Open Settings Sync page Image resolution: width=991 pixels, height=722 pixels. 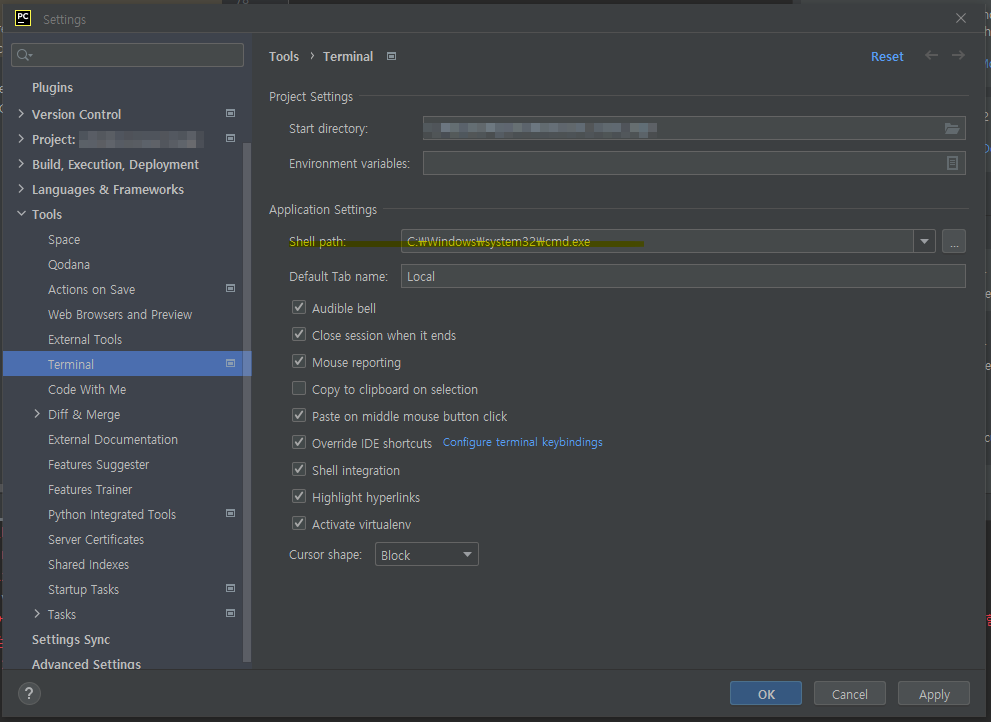coord(71,639)
